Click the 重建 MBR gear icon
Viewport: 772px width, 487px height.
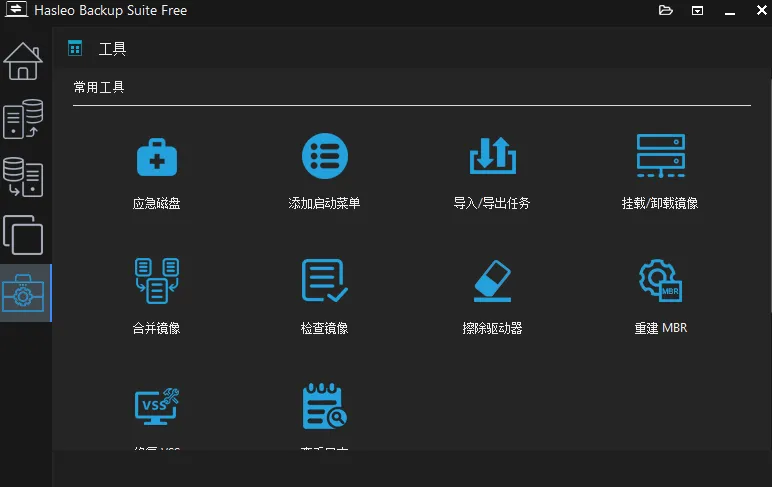(660, 280)
